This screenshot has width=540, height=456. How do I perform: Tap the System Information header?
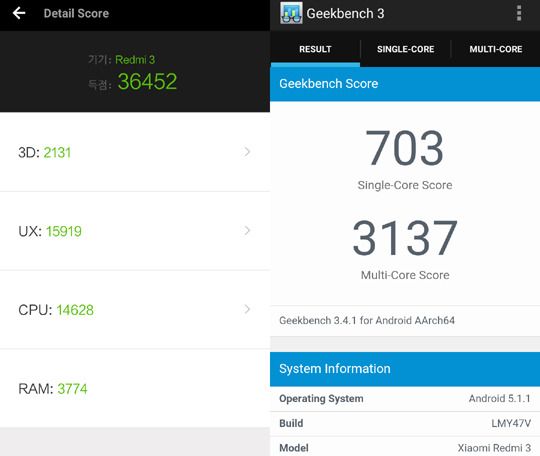point(405,369)
